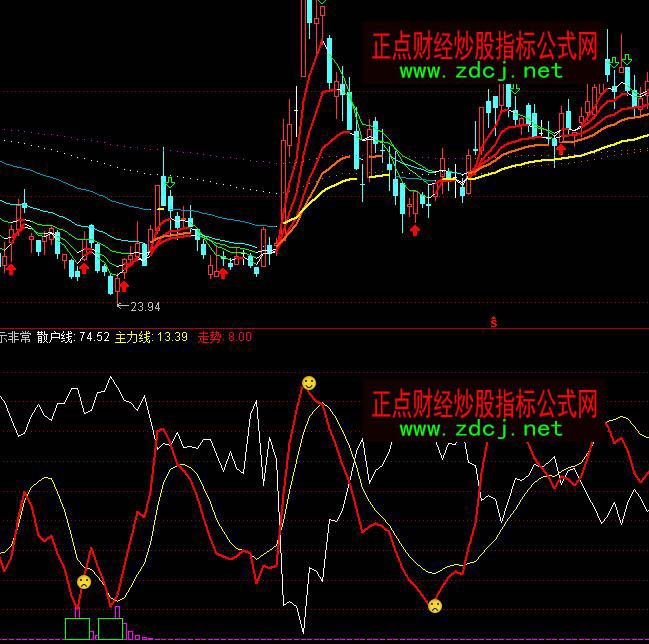Click the first green box signal at the bottom
This screenshot has height=644, width=649.
coord(77,628)
